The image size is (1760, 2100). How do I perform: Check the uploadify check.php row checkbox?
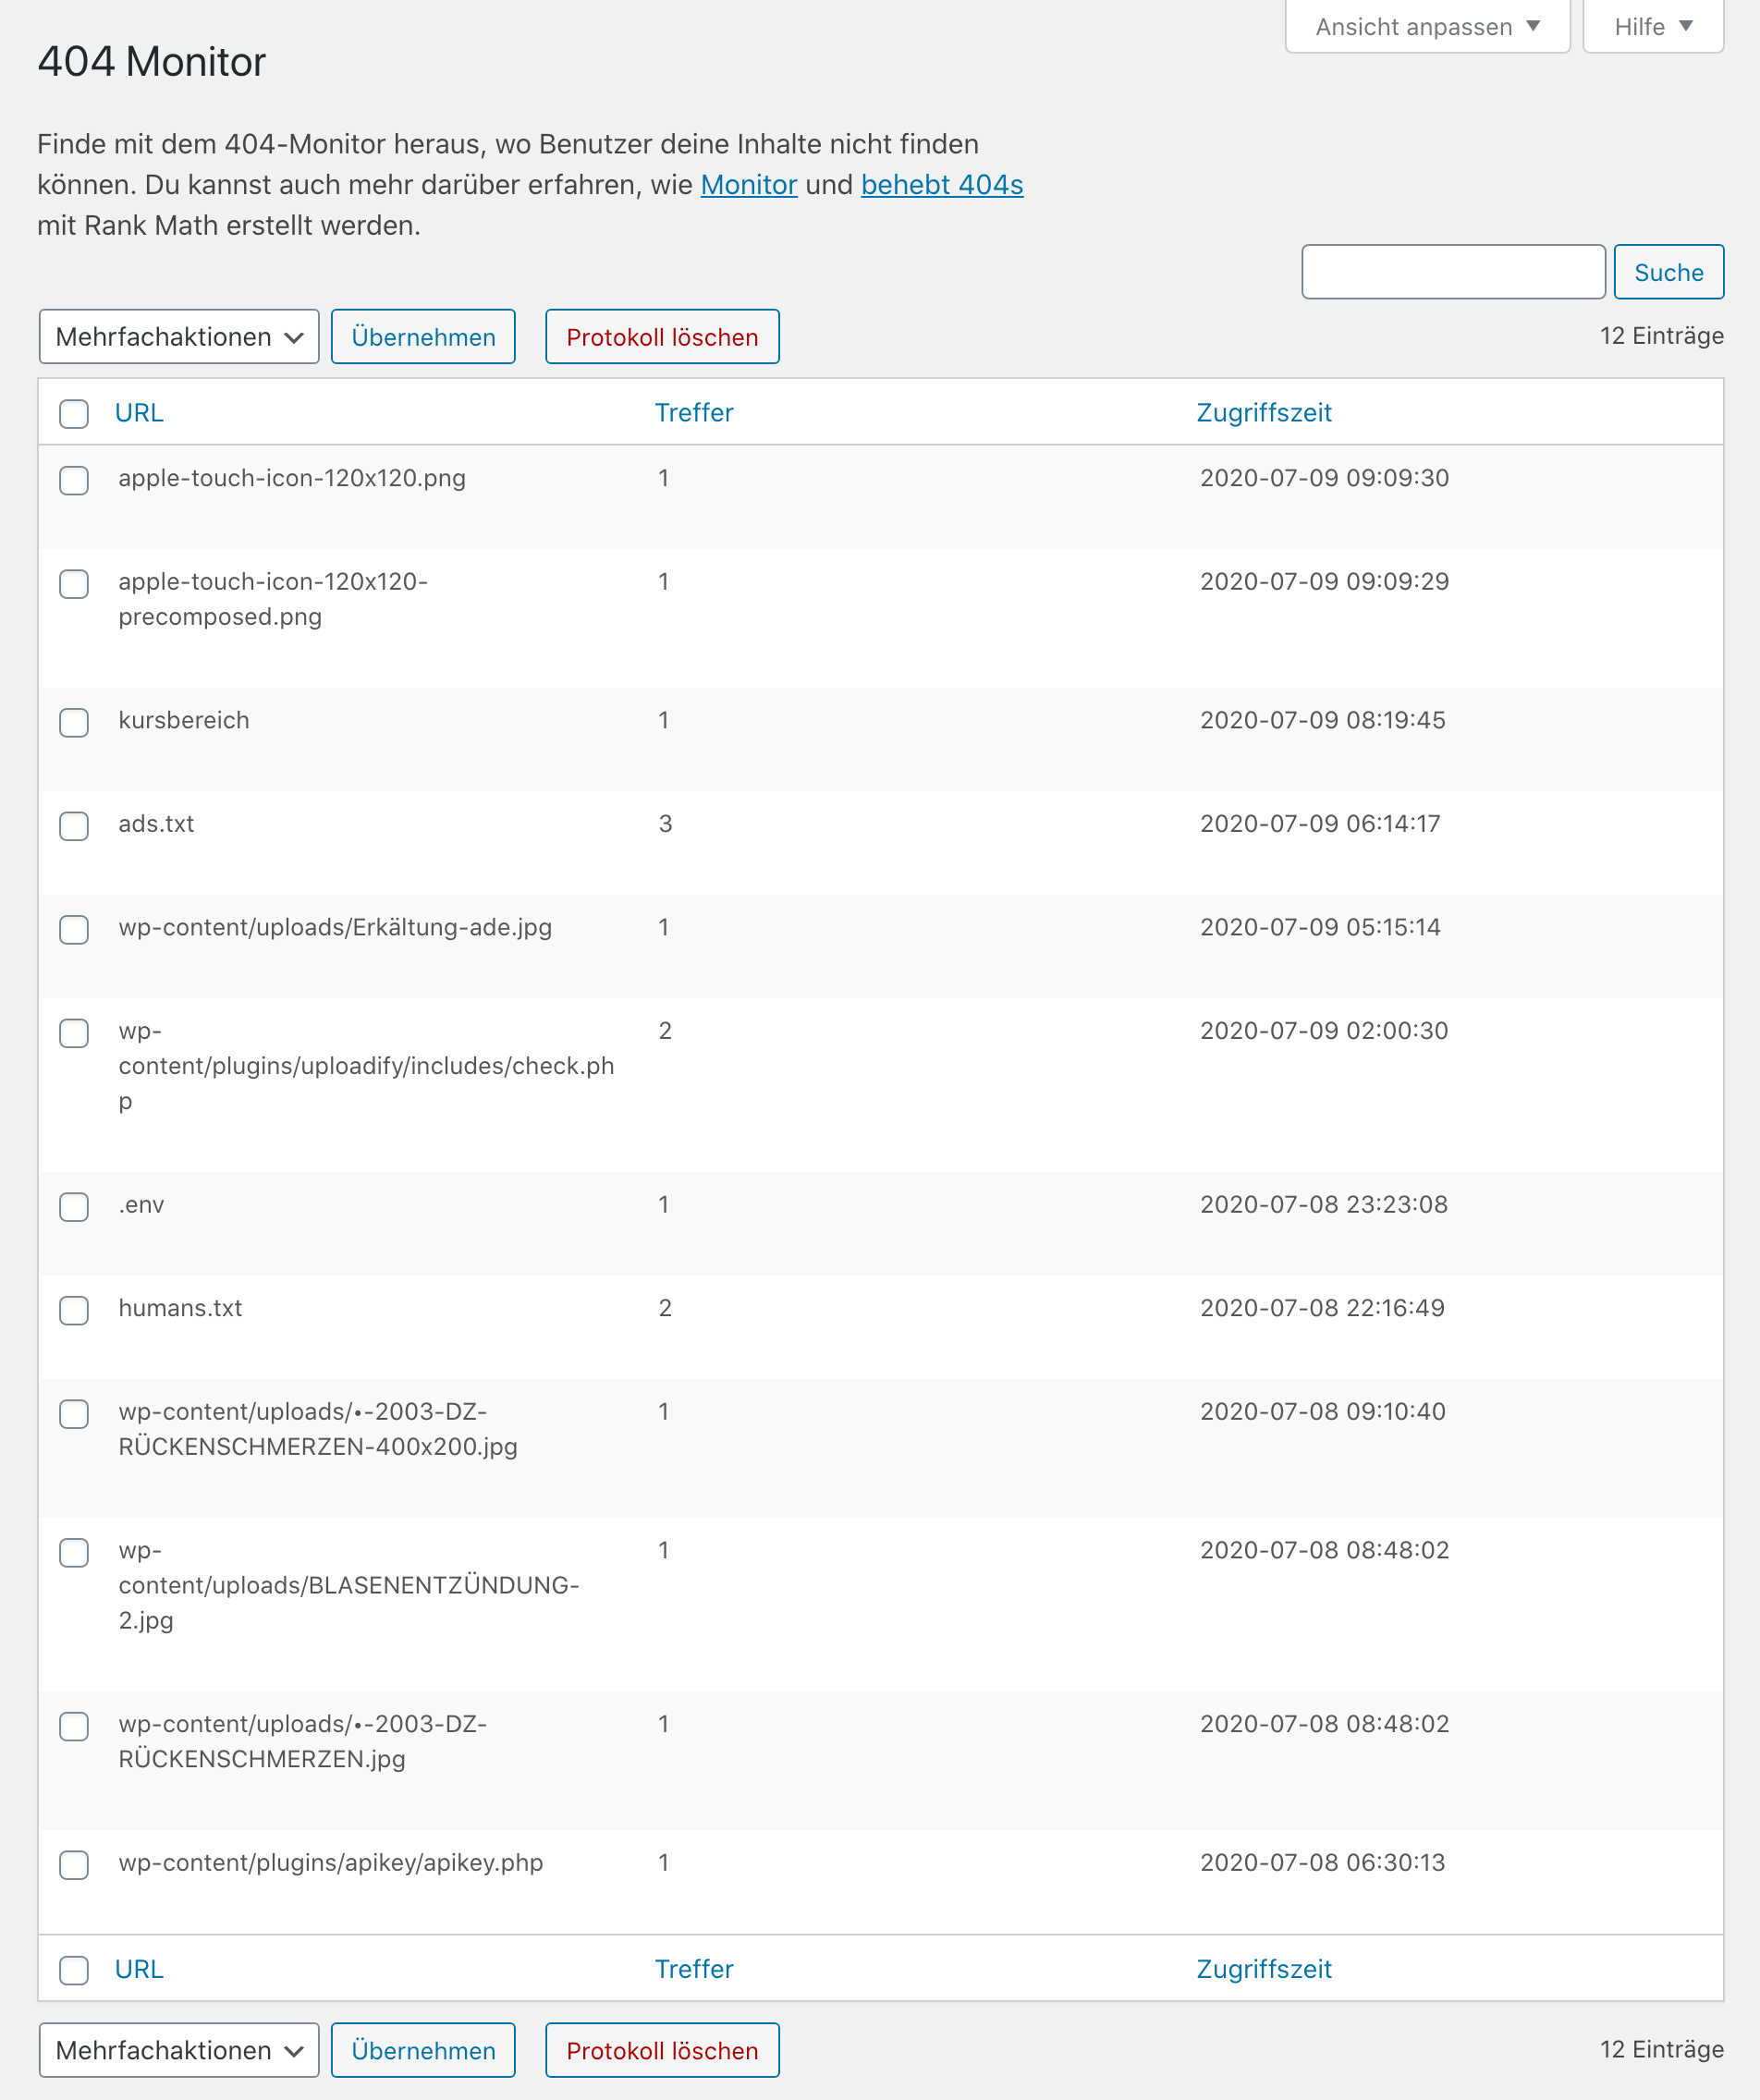[74, 1033]
